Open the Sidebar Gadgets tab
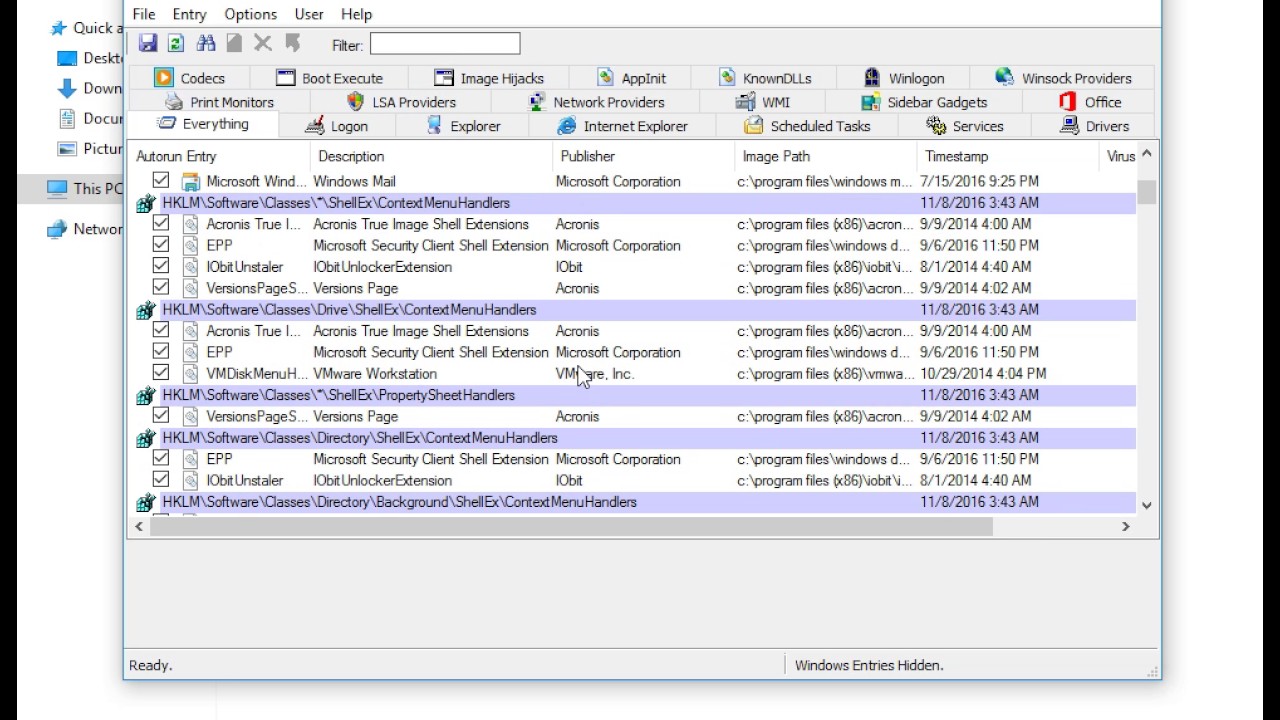The width and height of the screenshot is (1280, 720). [924, 102]
